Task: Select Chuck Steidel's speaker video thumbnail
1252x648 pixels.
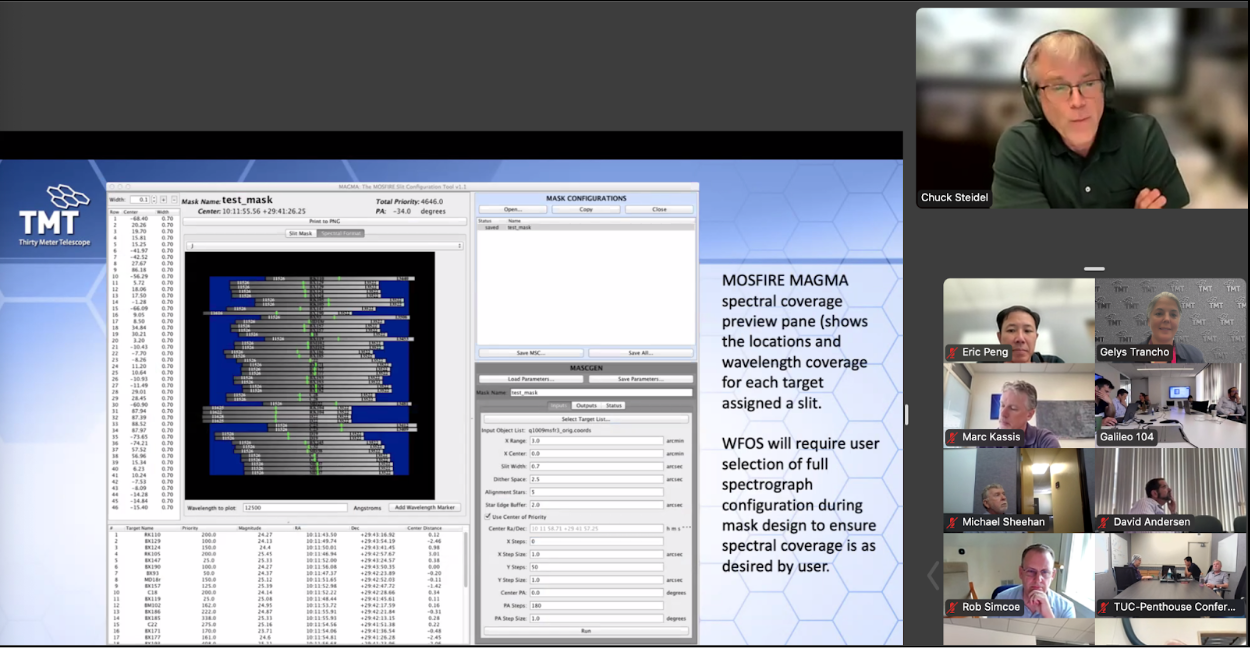Action: coord(1081,108)
